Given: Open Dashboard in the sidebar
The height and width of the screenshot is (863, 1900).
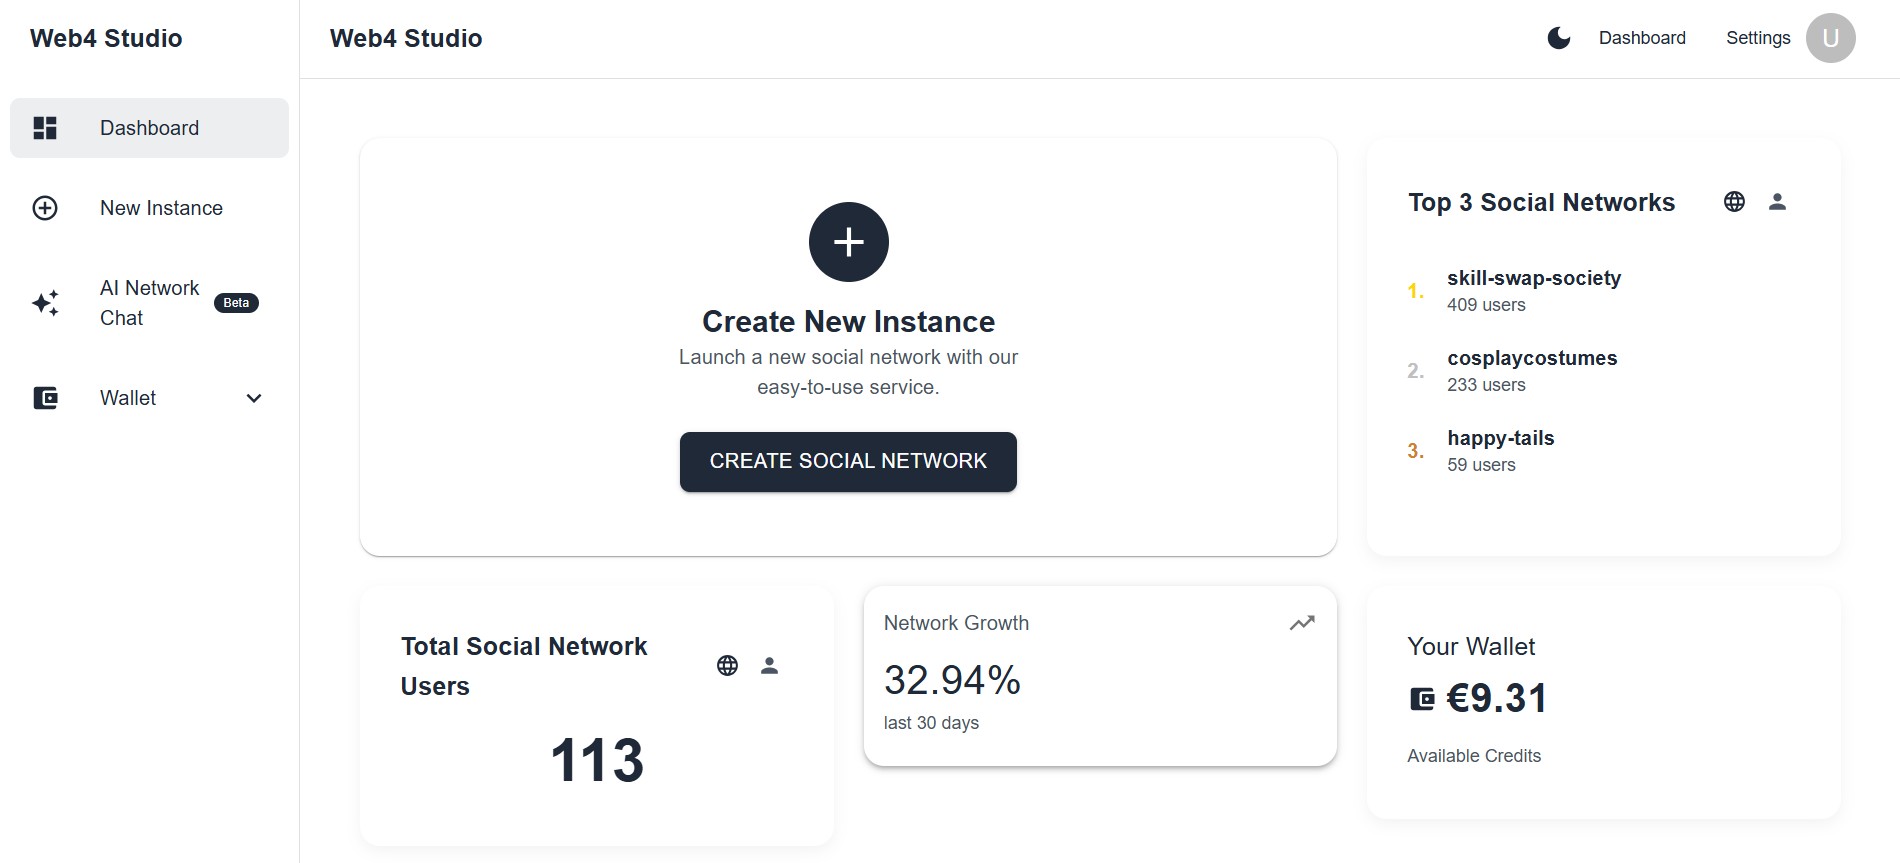Looking at the screenshot, I should [x=149, y=128].
